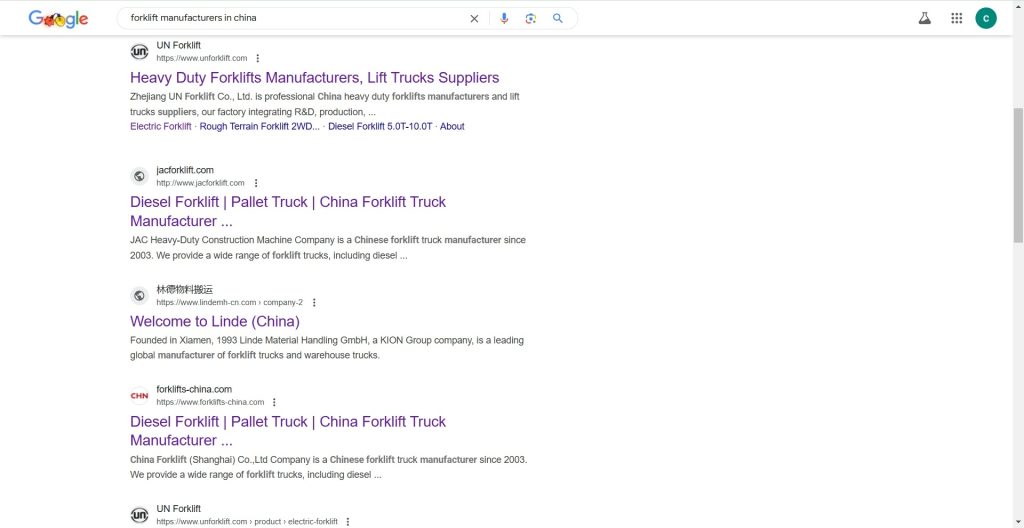Open Google account avatar C

[985, 18]
